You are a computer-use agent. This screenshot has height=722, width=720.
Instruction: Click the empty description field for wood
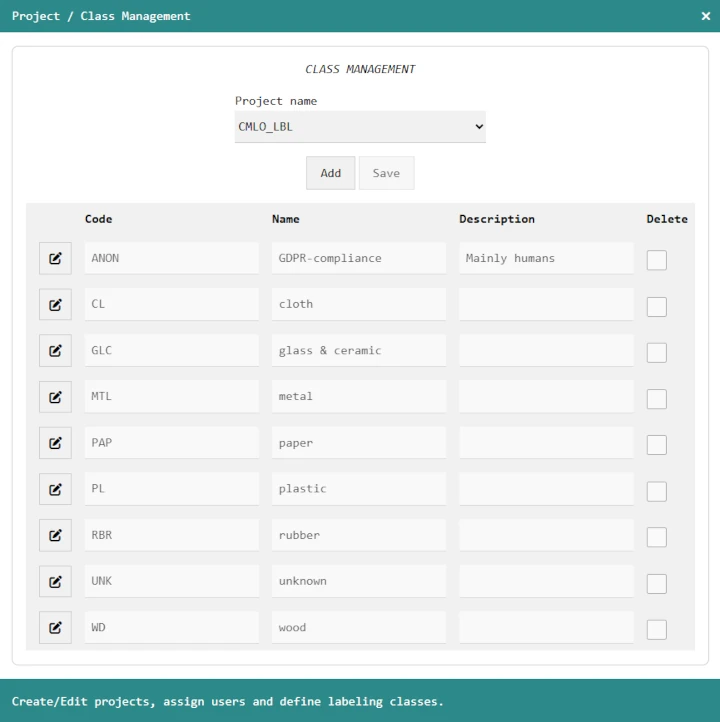(546, 628)
